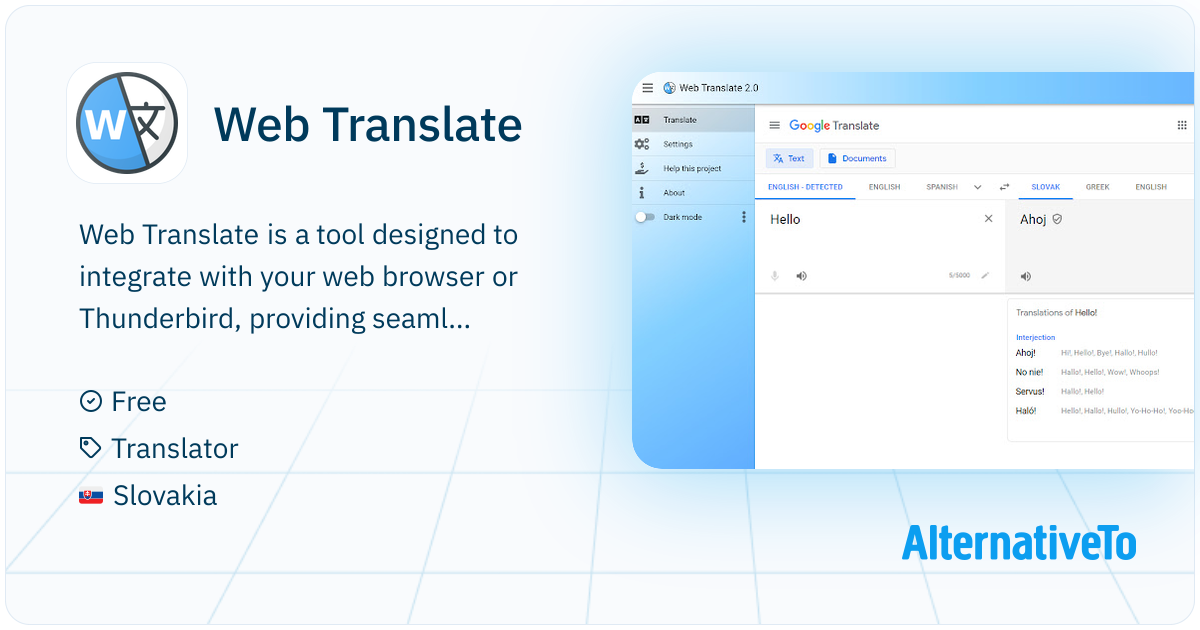The height and width of the screenshot is (630, 1200).
Task: Open Help this project in sidebar
Action: point(694,168)
